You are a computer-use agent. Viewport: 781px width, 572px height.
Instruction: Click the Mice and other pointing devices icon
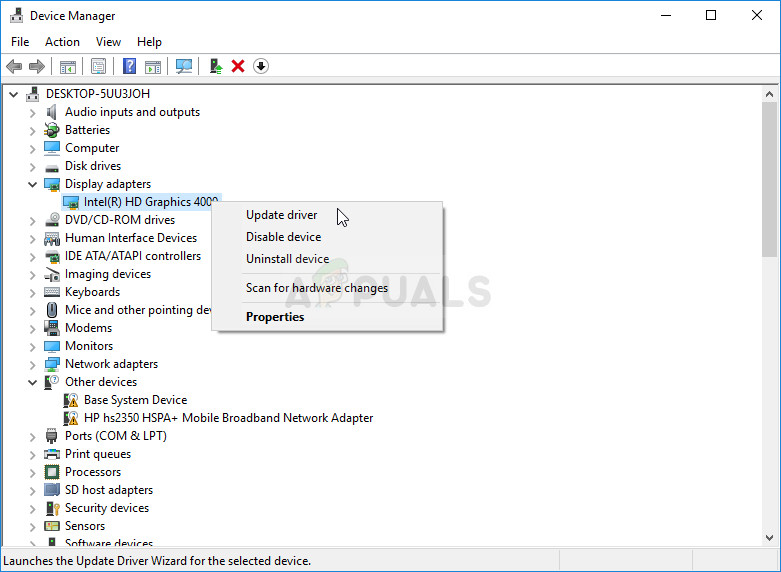click(x=52, y=310)
